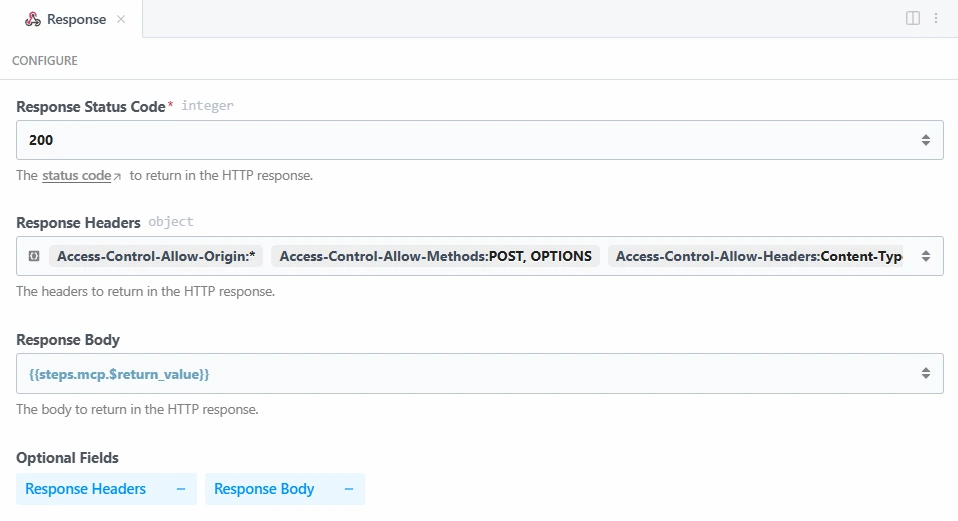
Task: Click the status code field showing 200
Action: coord(460,140)
